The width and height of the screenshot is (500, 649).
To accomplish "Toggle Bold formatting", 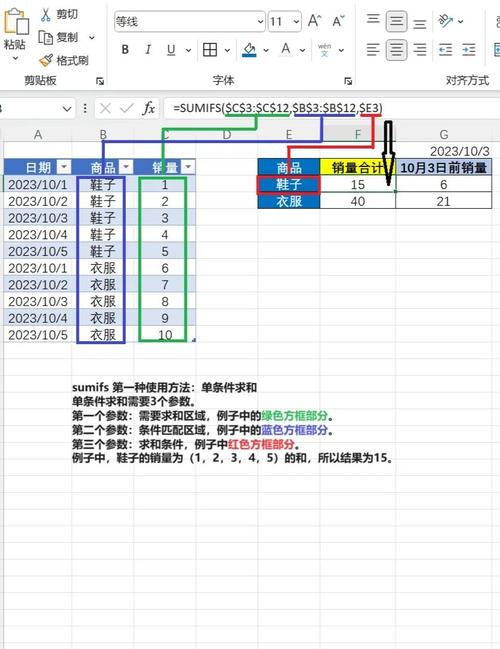I will point(125,50).
